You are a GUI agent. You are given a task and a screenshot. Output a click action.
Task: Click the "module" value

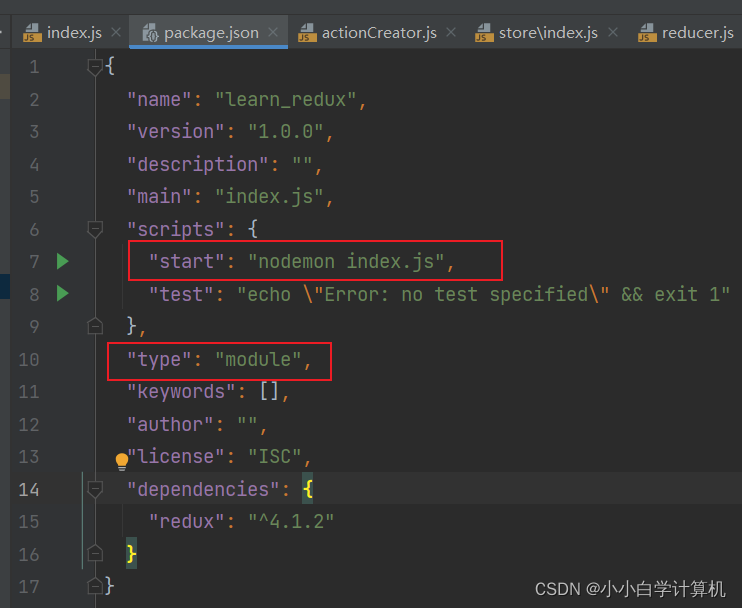click(258, 360)
